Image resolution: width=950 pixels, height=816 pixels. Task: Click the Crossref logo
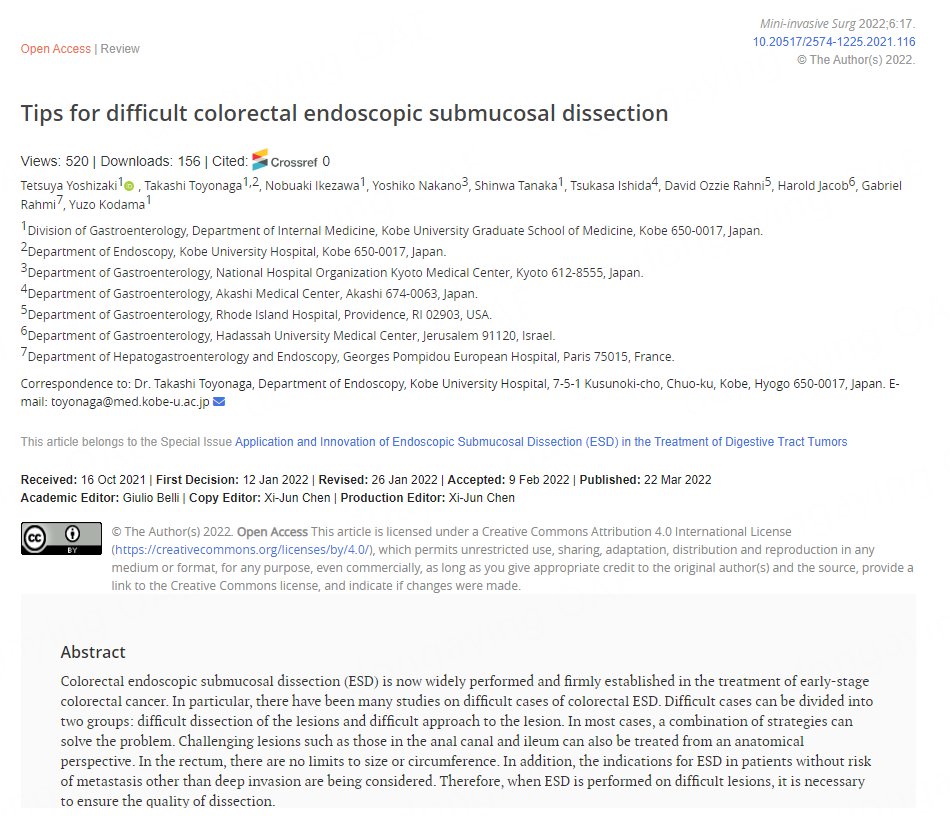click(x=285, y=160)
